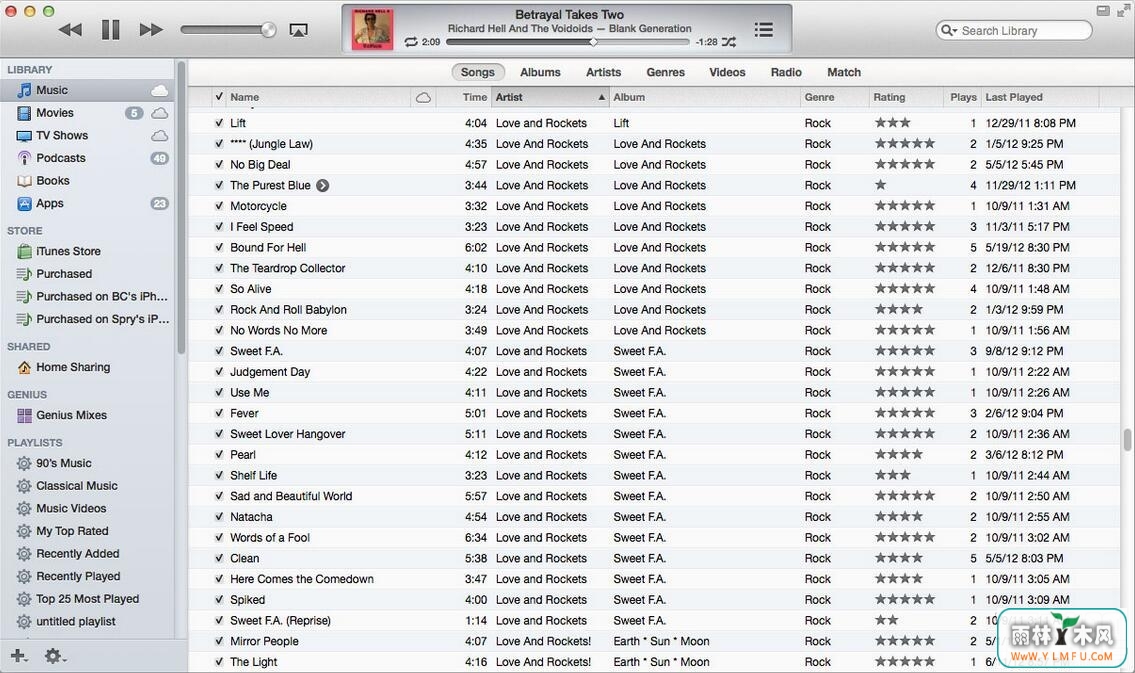The image size is (1135, 673).
Task: Sort by the Artist column header
Action: (x=550, y=97)
